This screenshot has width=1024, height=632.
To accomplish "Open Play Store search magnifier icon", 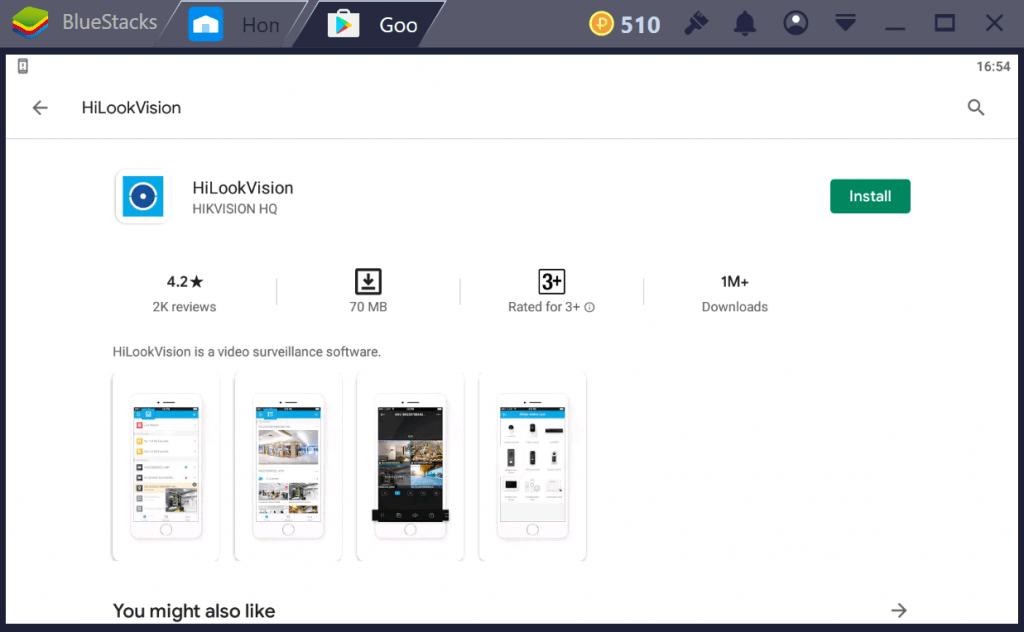I will (976, 108).
